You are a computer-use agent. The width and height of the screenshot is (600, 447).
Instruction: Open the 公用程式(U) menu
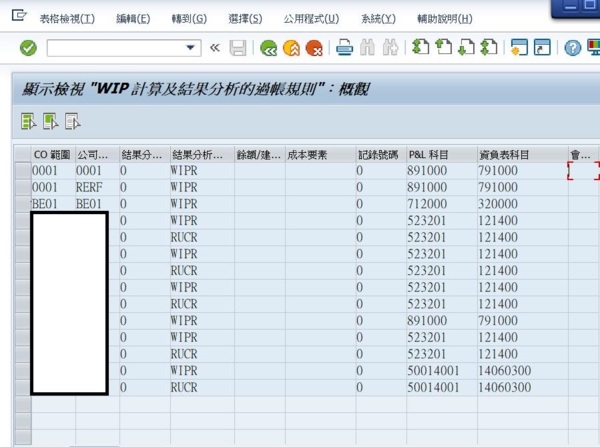pos(310,19)
